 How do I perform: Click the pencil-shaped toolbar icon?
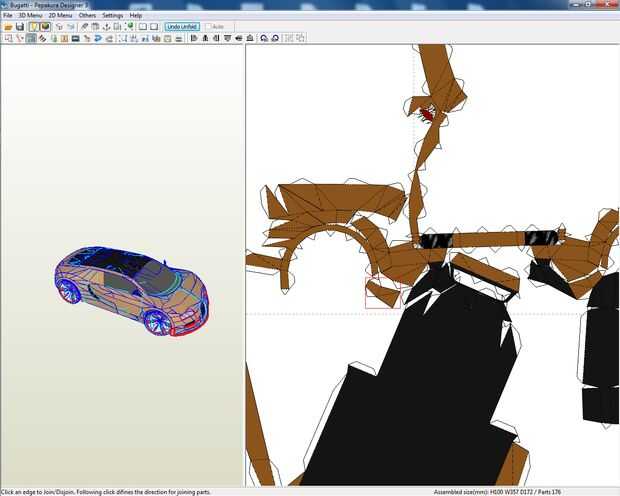click(84, 27)
